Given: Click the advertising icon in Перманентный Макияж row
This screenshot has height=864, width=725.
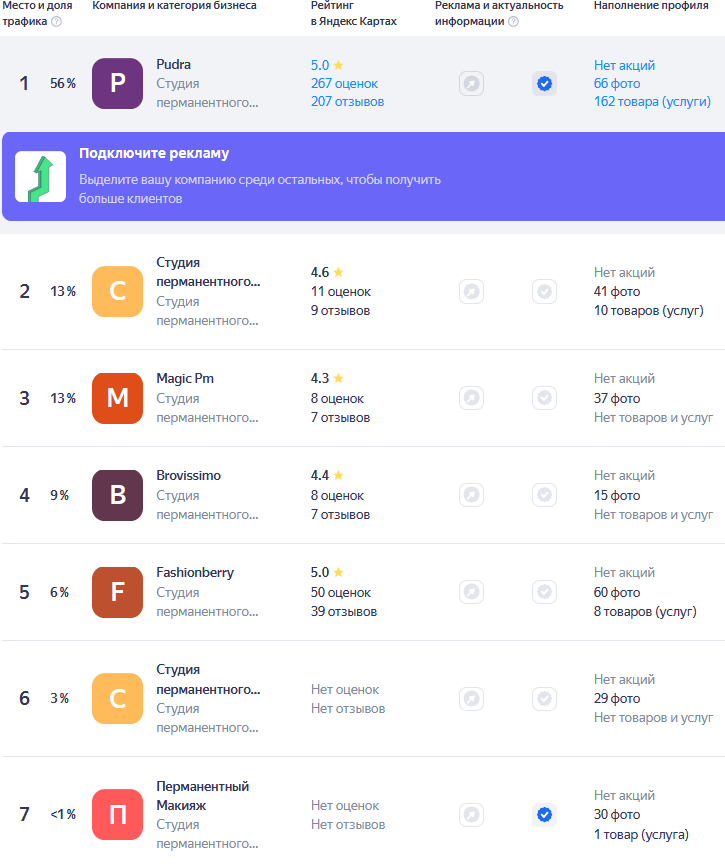Looking at the screenshot, I should click(x=472, y=814).
